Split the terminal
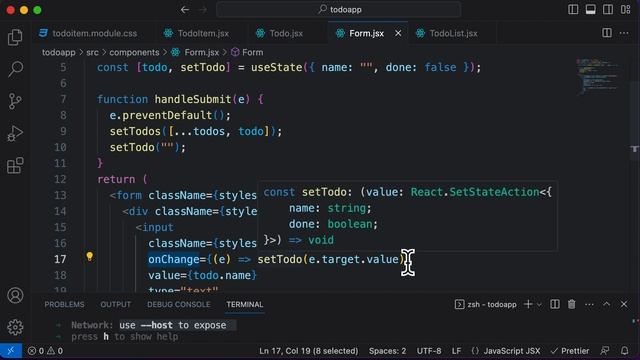 click(555, 304)
